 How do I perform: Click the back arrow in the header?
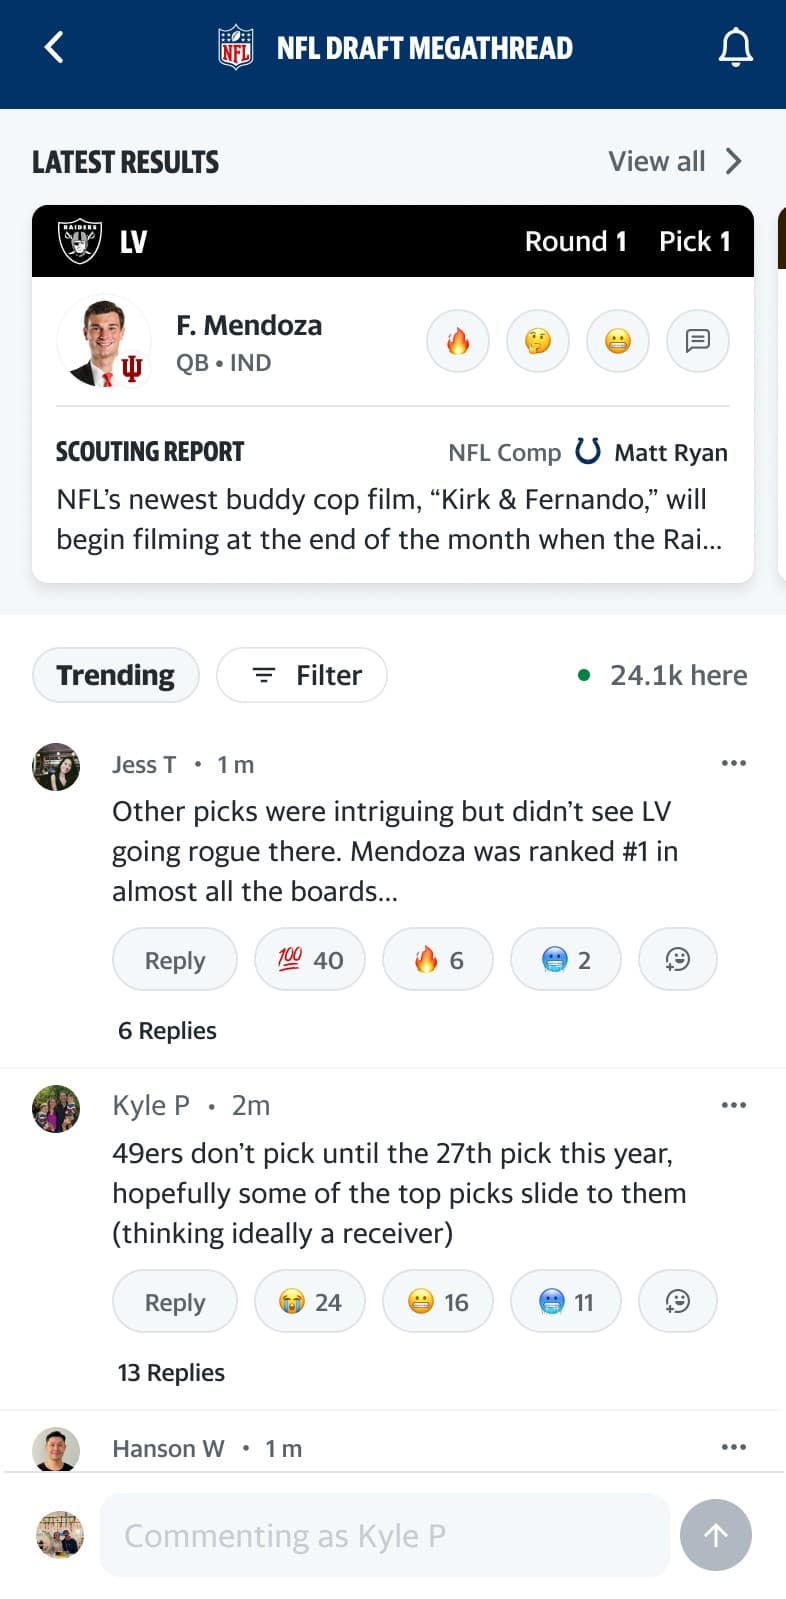click(x=53, y=46)
